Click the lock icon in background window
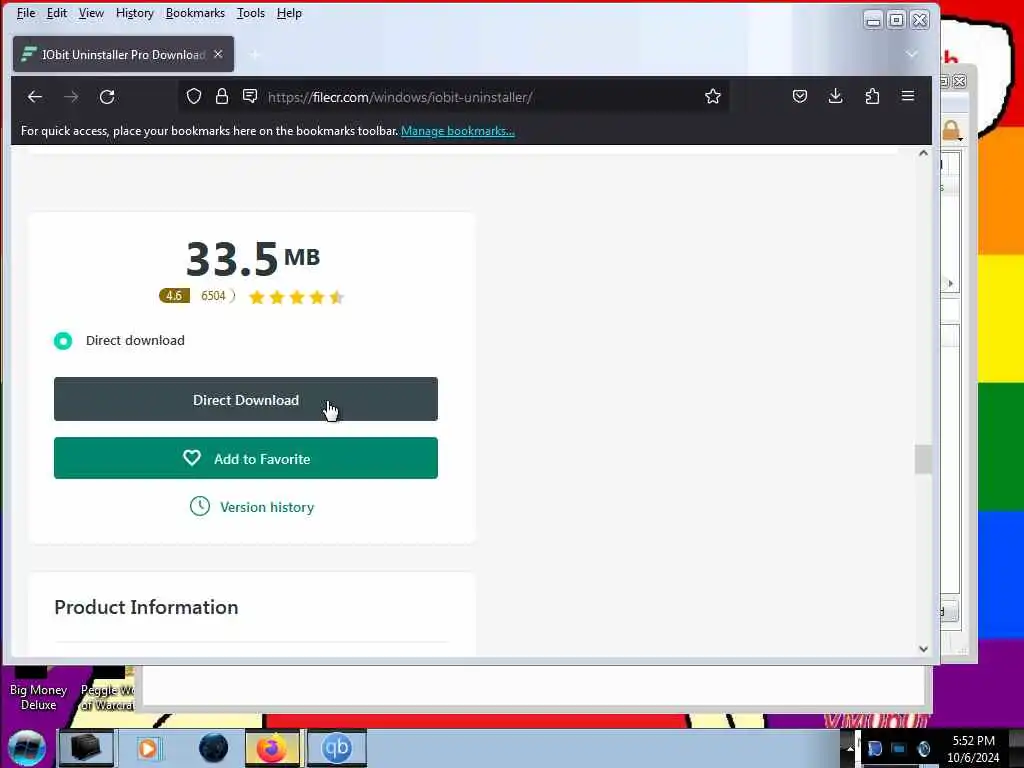The height and width of the screenshot is (768, 1024). pos(951,131)
